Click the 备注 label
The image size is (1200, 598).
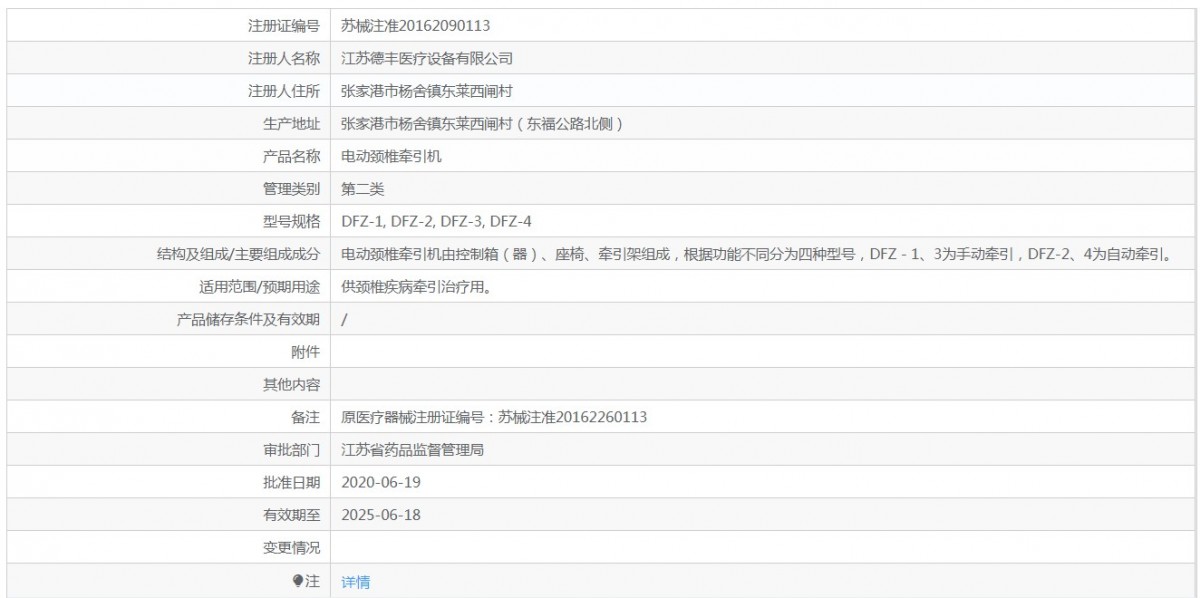pos(305,417)
